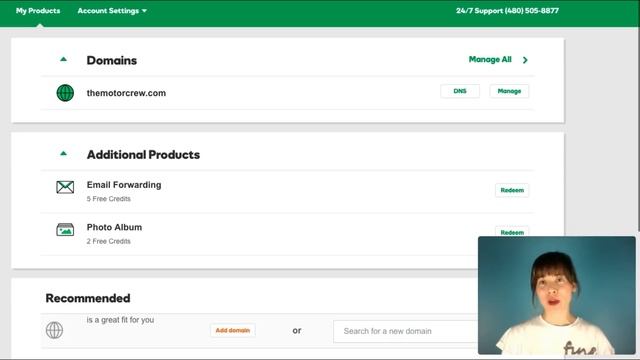The image size is (640, 360).
Task: Click Manage for themotorcrew.com
Action: pyautogui.click(x=509, y=91)
